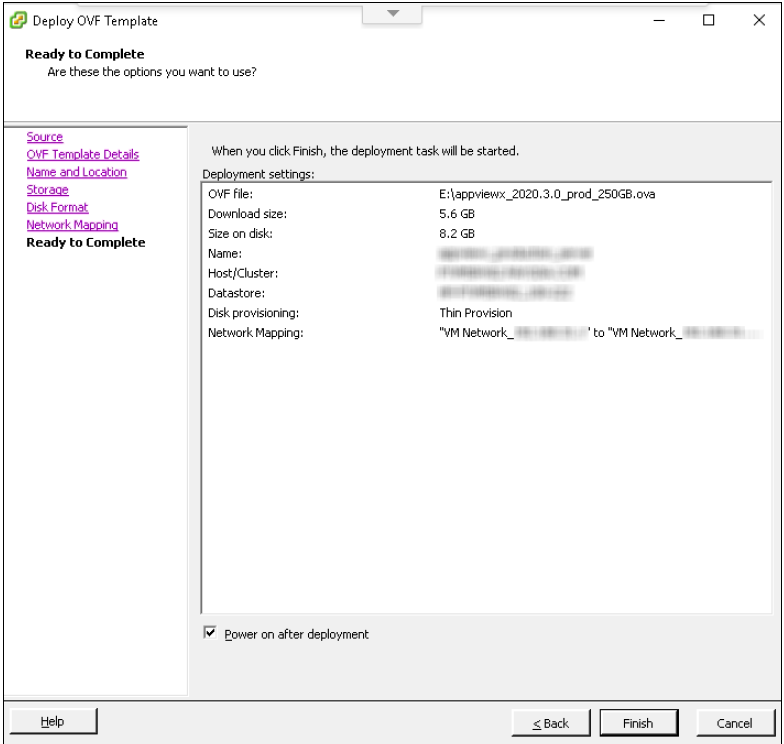Click the Ready to Complete header title
Screen dimensions: 784x744
(x=85, y=54)
